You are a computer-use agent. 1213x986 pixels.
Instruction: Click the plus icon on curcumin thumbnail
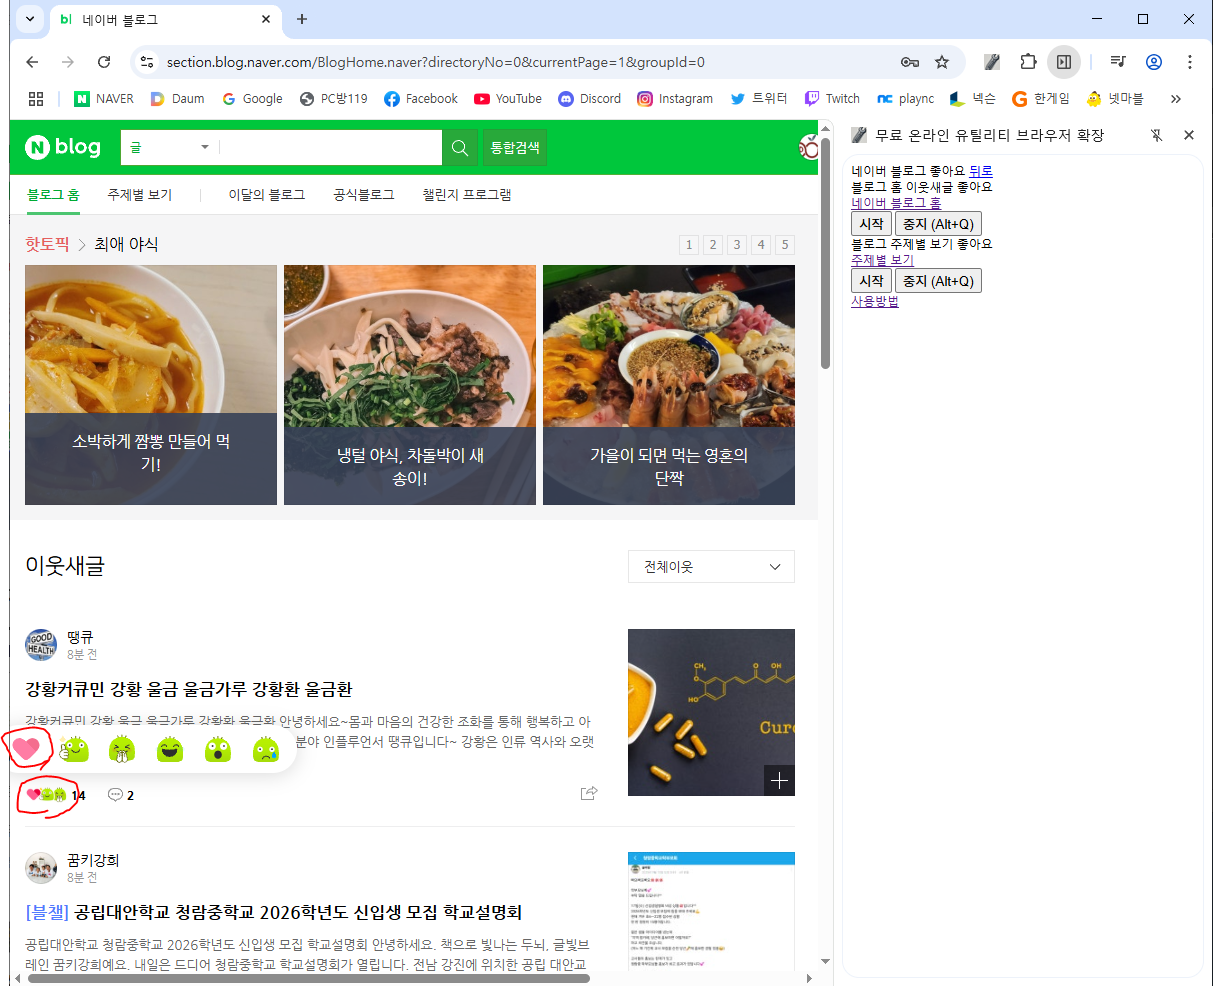pos(779,781)
